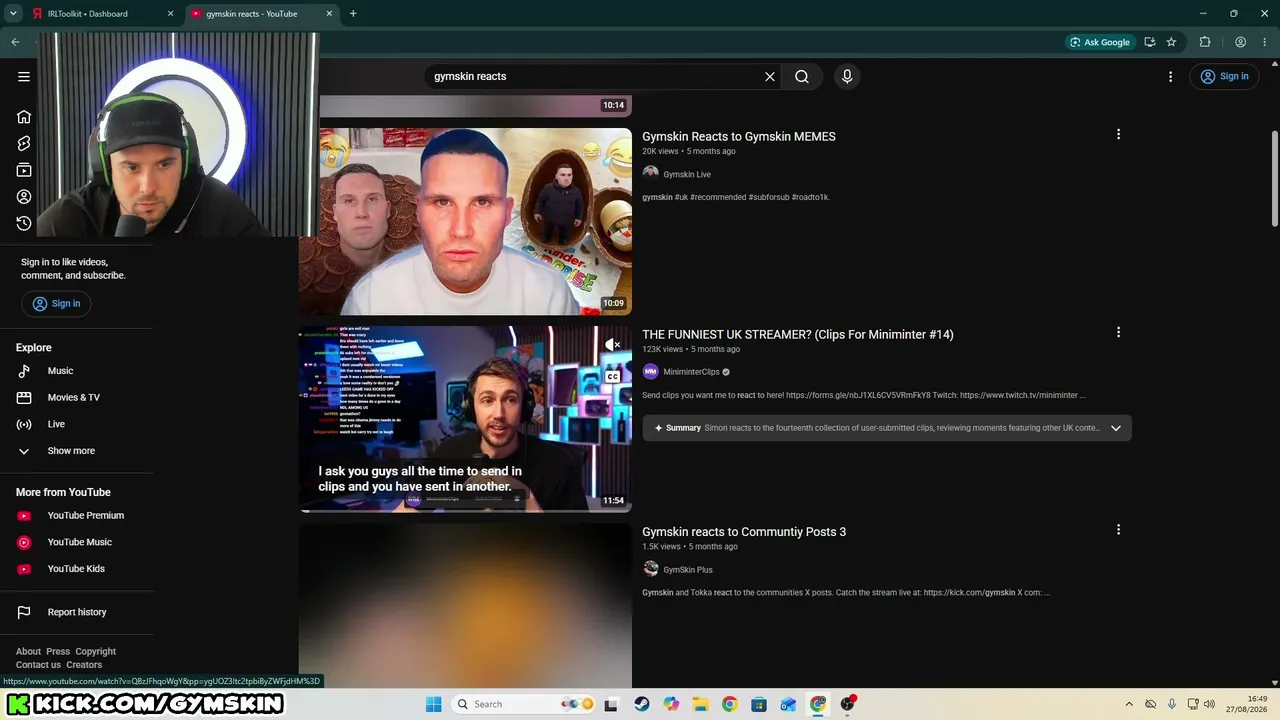1280x720 pixels.
Task: Open YouTube Kids link
Action: point(76,569)
